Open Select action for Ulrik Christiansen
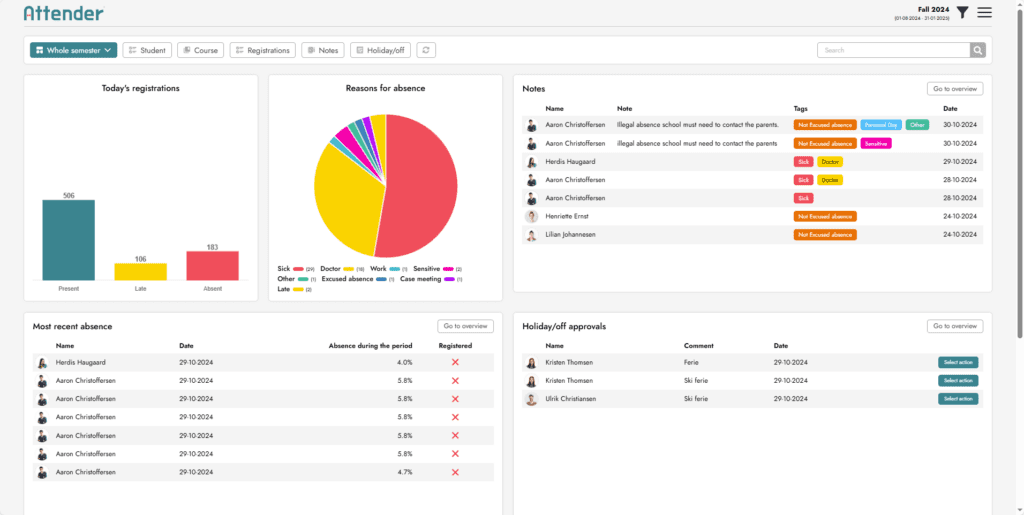The width and height of the screenshot is (1024, 515). [958, 399]
